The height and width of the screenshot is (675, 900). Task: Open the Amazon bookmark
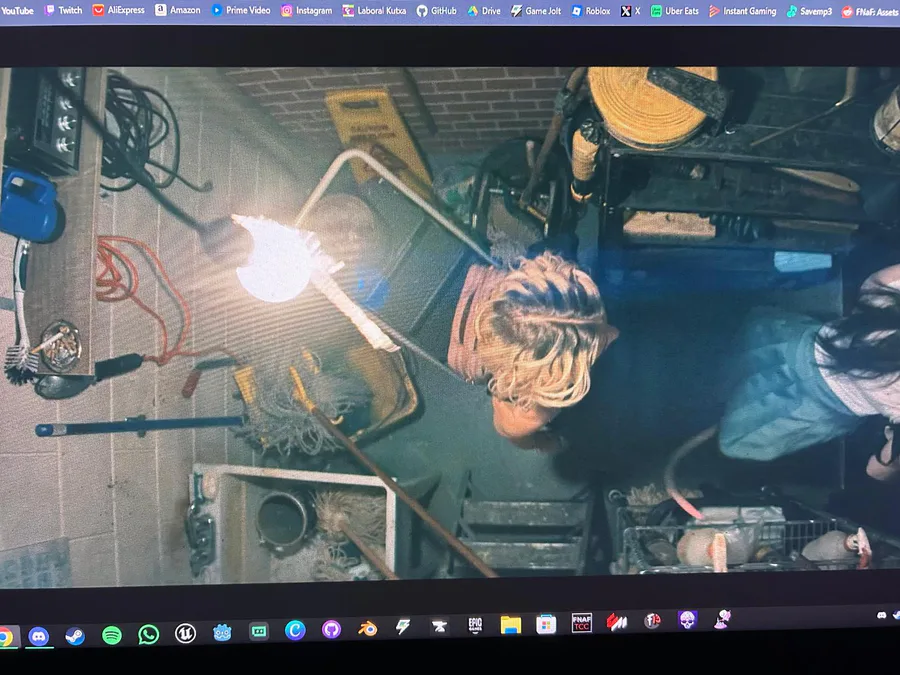(x=178, y=10)
